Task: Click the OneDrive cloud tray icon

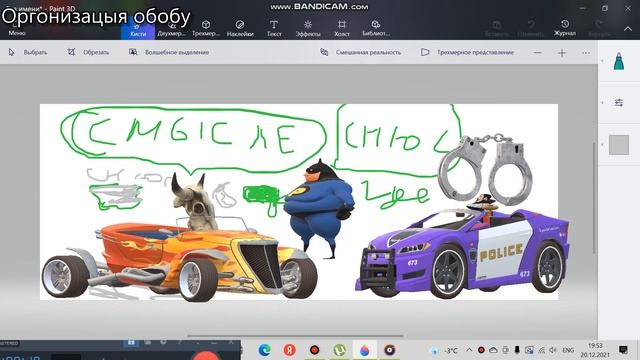Action: click(493, 350)
